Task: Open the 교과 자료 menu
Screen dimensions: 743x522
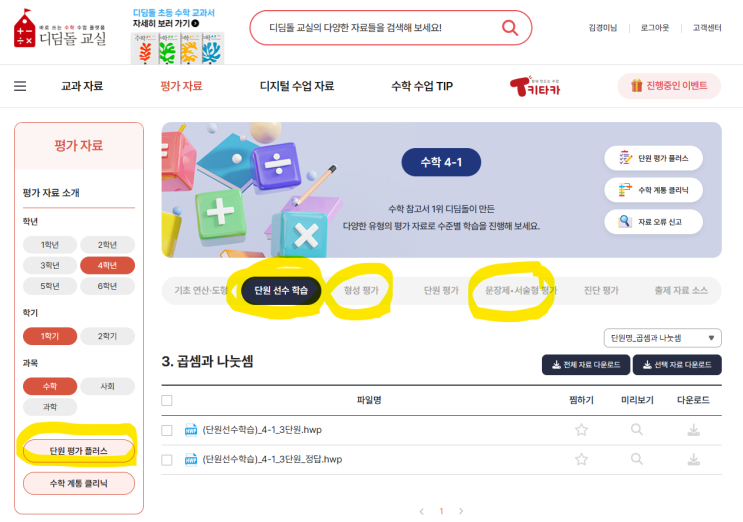Action: (82, 86)
